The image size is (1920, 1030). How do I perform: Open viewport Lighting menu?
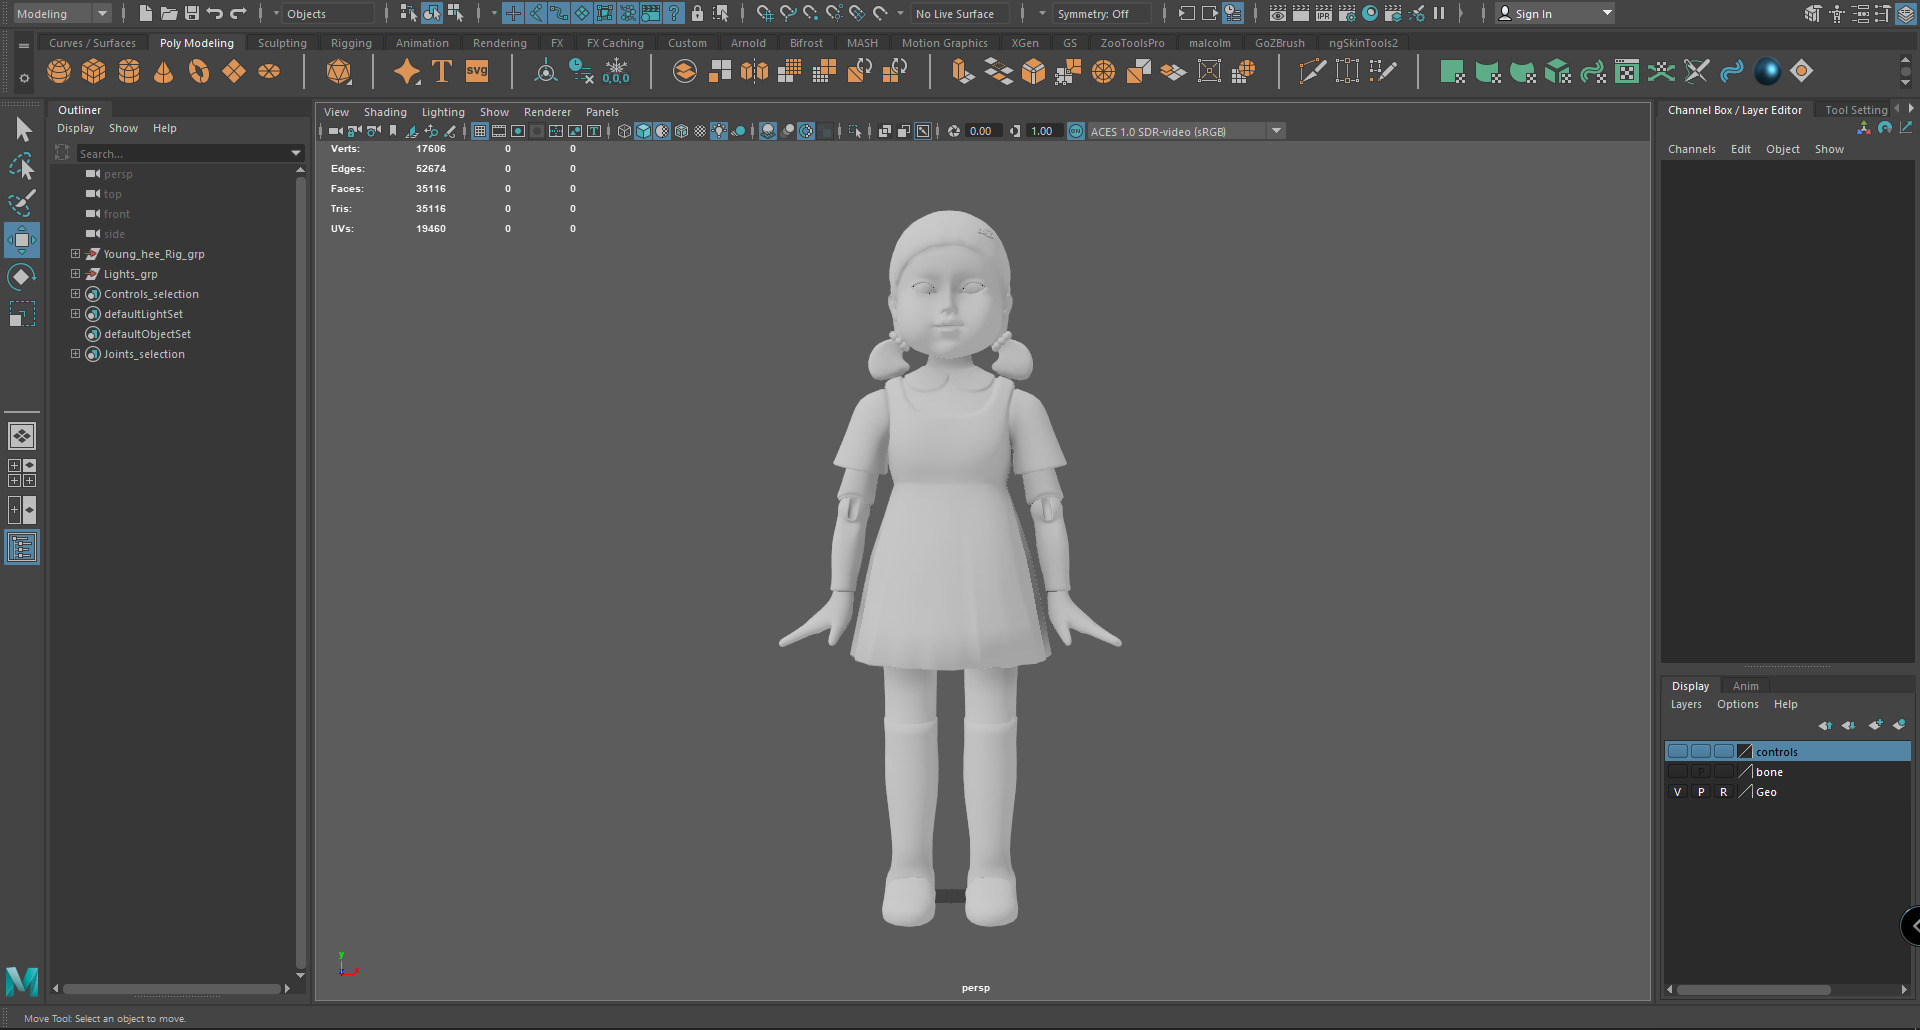(443, 112)
